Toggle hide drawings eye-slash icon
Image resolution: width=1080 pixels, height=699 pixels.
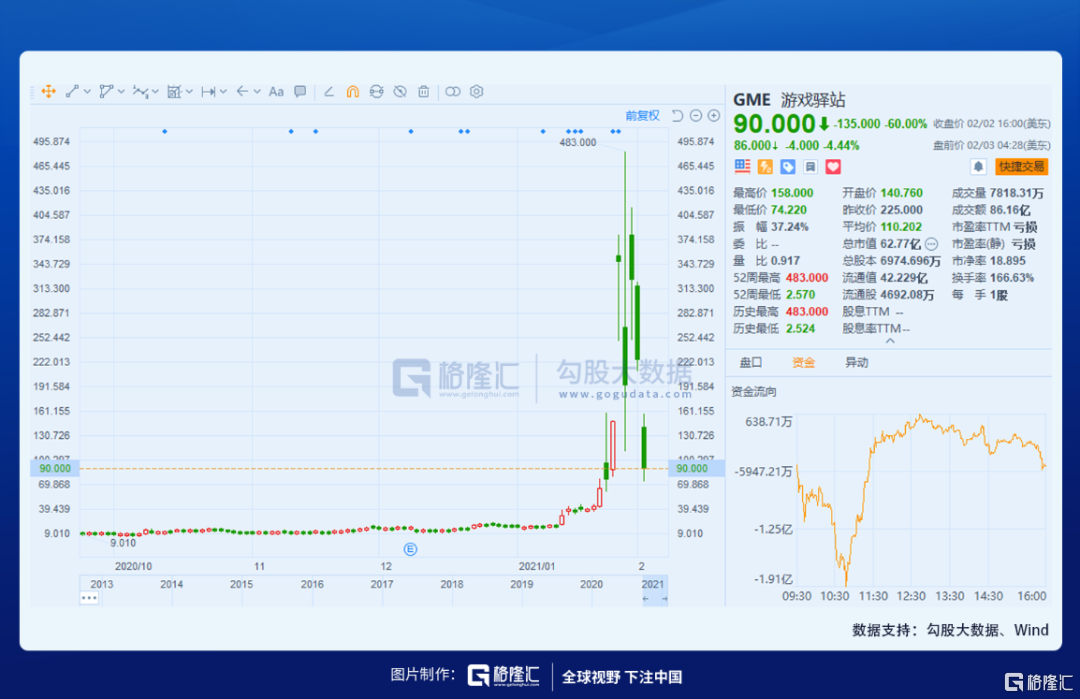tap(400, 91)
